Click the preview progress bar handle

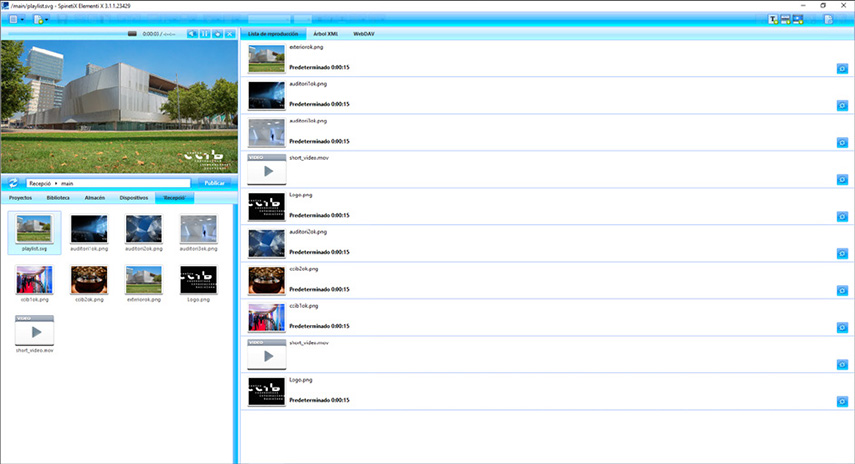tap(132, 34)
